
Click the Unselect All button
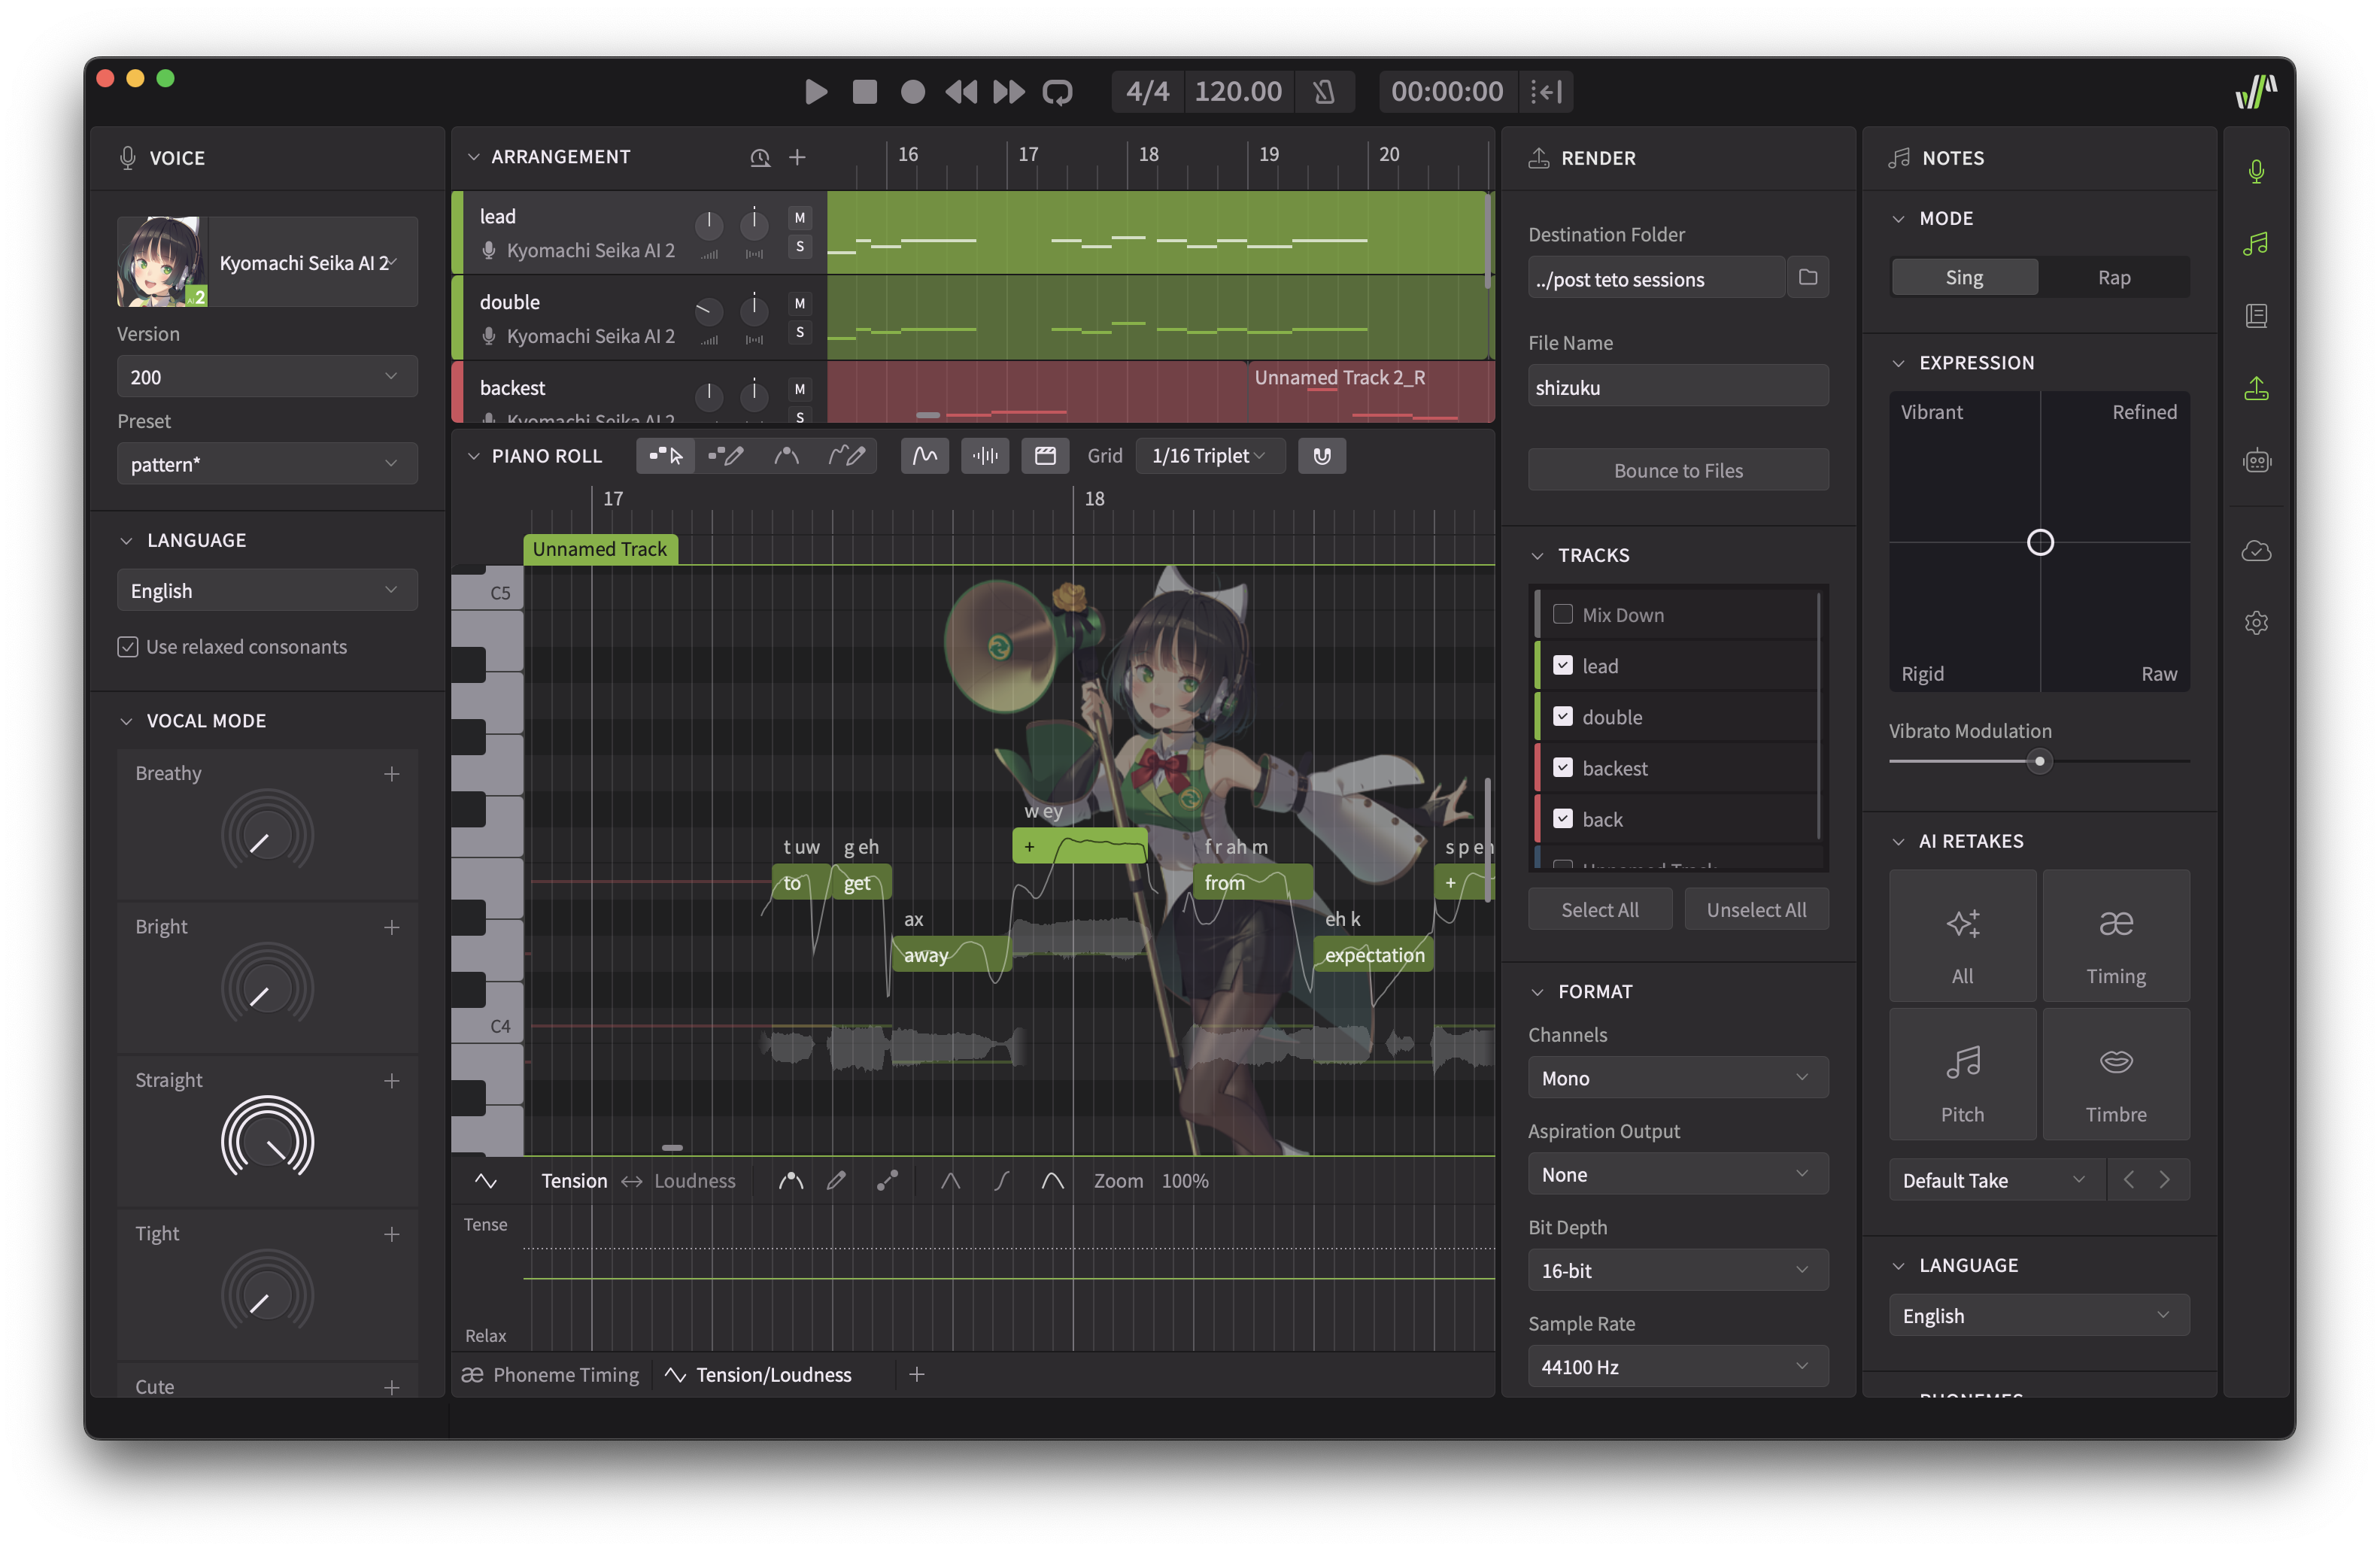coord(1756,910)
